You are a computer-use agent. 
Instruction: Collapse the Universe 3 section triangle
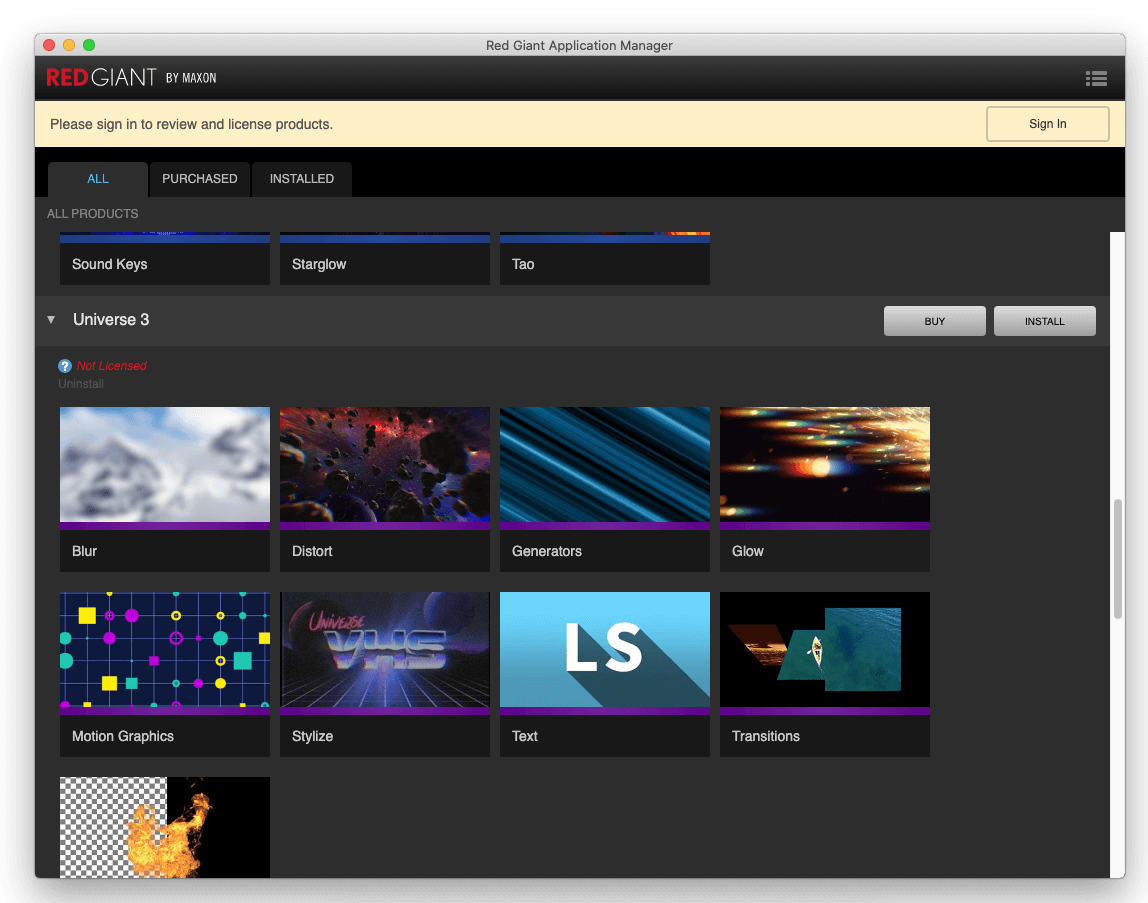(x=51, y=319)
